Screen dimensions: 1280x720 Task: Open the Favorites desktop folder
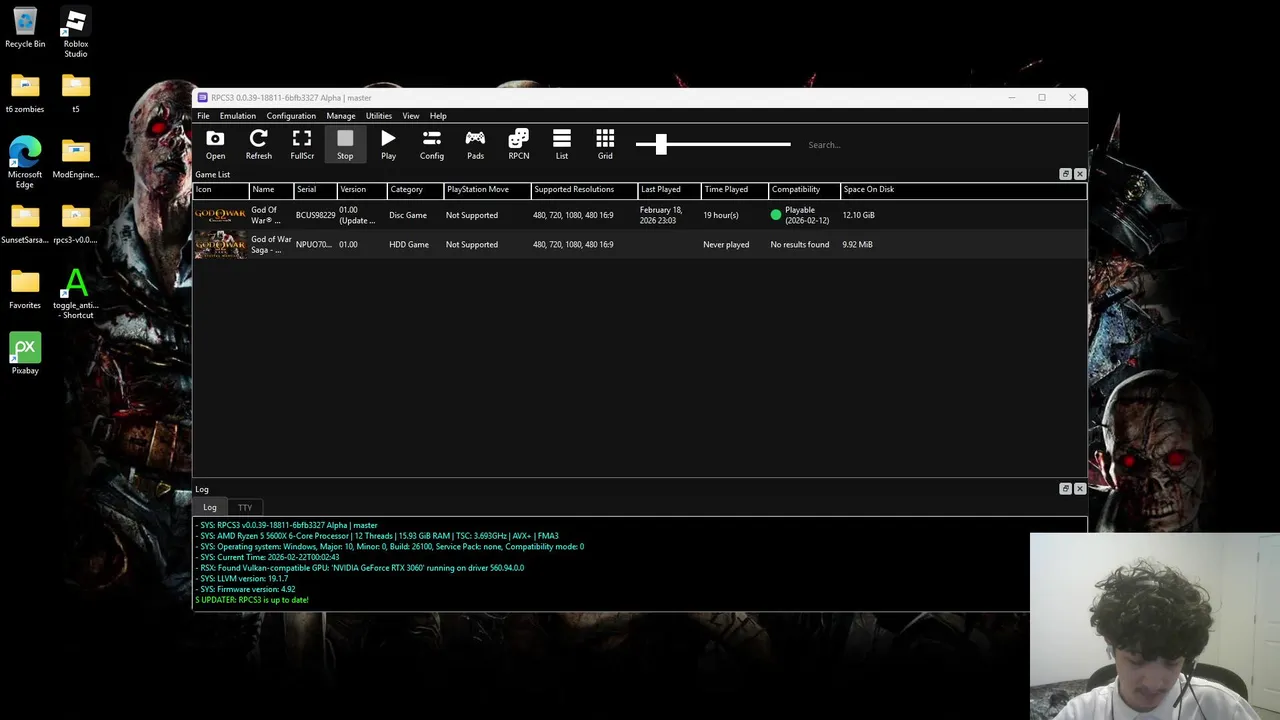click(25, 289)
